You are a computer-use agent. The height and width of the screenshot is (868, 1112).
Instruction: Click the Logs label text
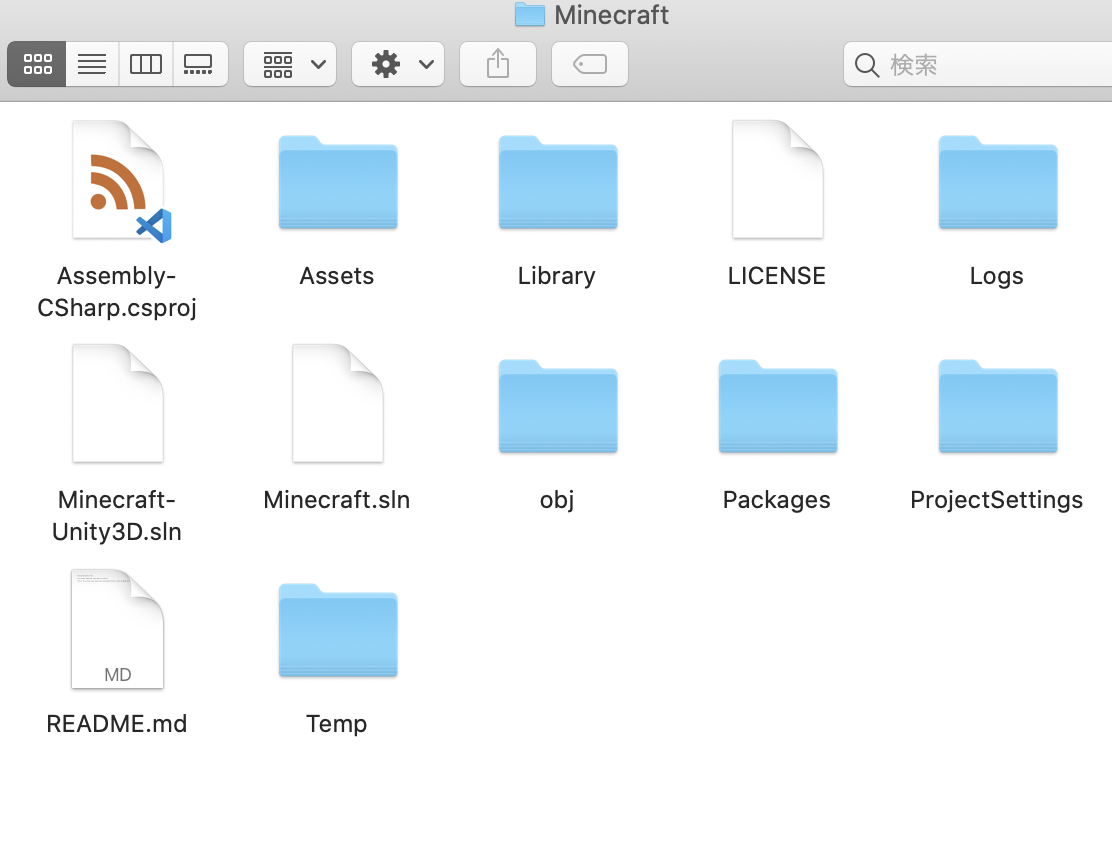click(x=996, y=276)
